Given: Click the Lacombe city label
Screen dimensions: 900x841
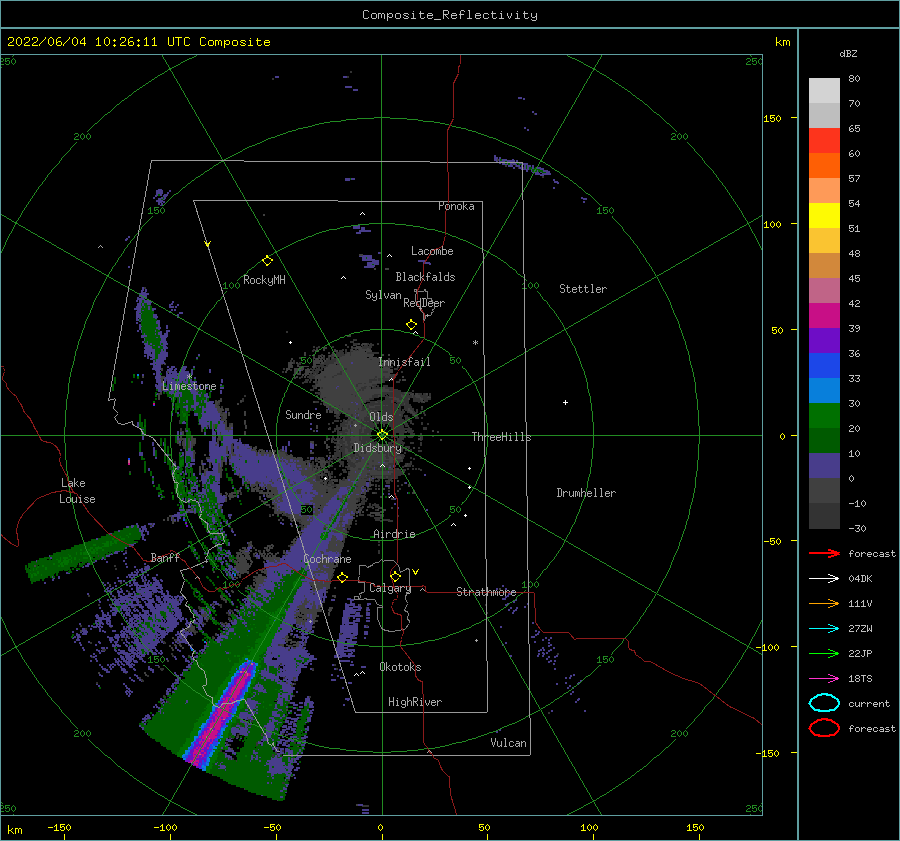Looking at the screenshot, I should tap(432, 251).
